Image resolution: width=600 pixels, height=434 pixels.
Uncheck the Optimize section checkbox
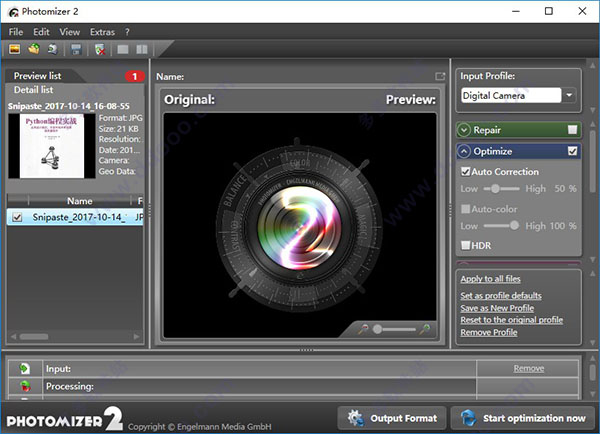click(572, 151)
